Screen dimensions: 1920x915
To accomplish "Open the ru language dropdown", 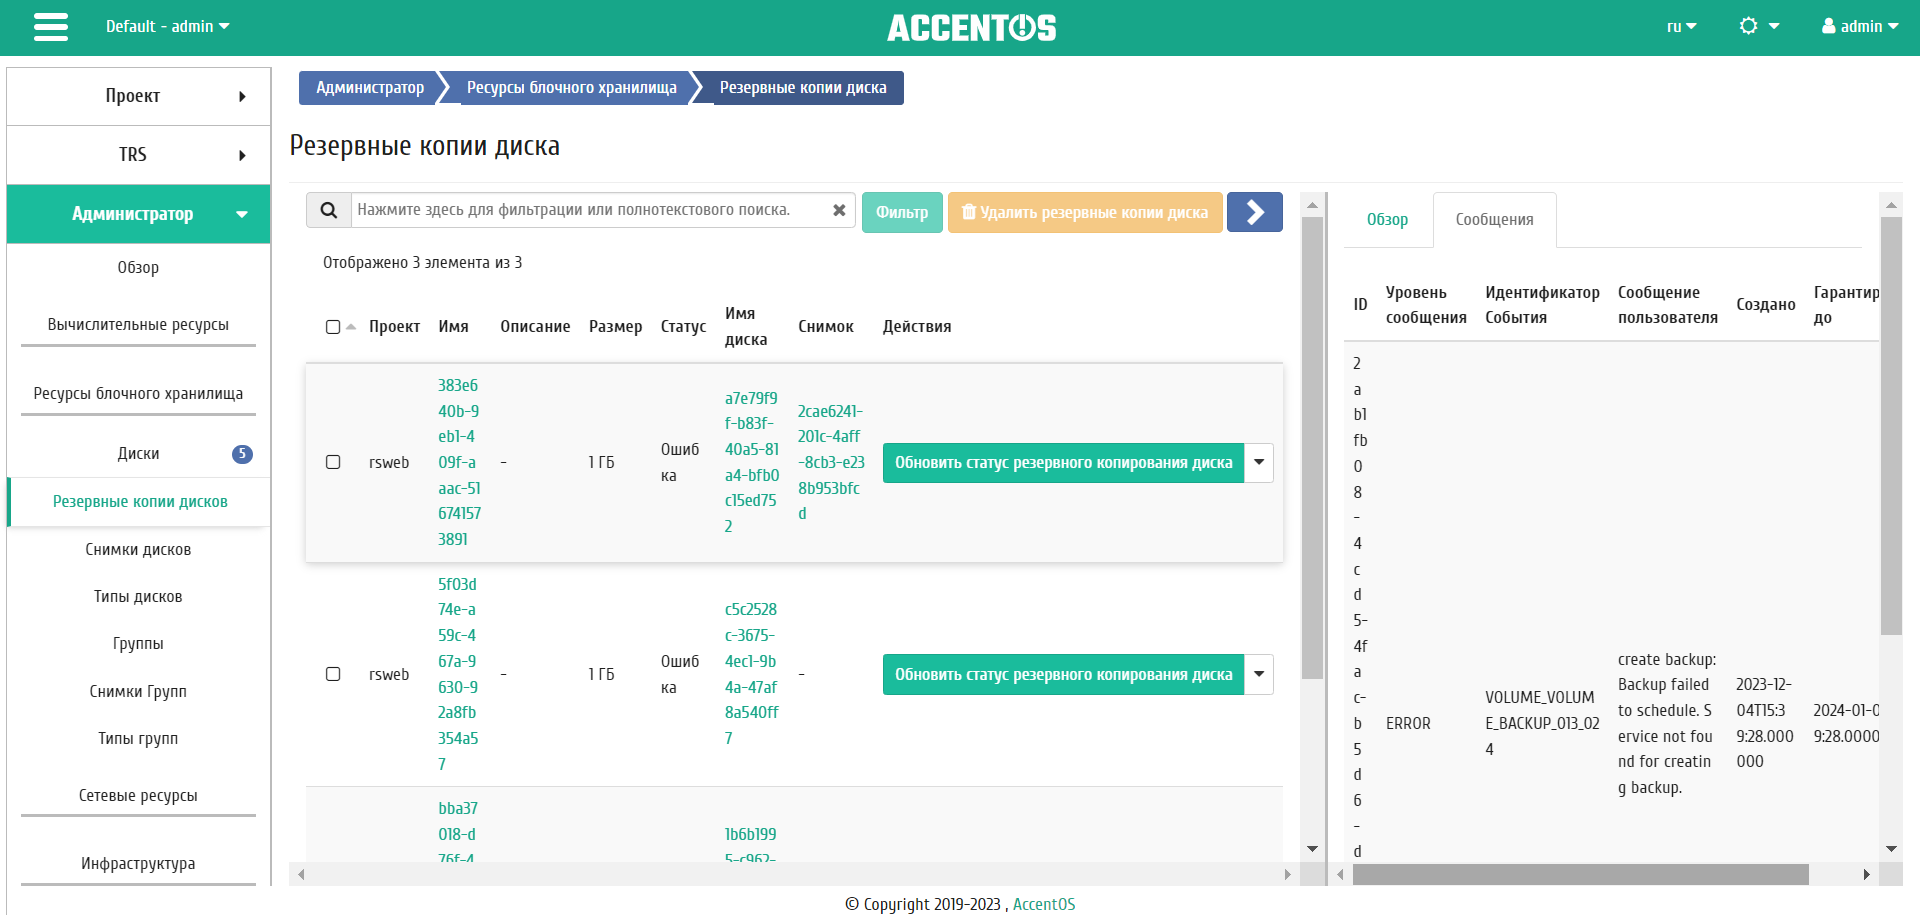I will click(1681, 27).
